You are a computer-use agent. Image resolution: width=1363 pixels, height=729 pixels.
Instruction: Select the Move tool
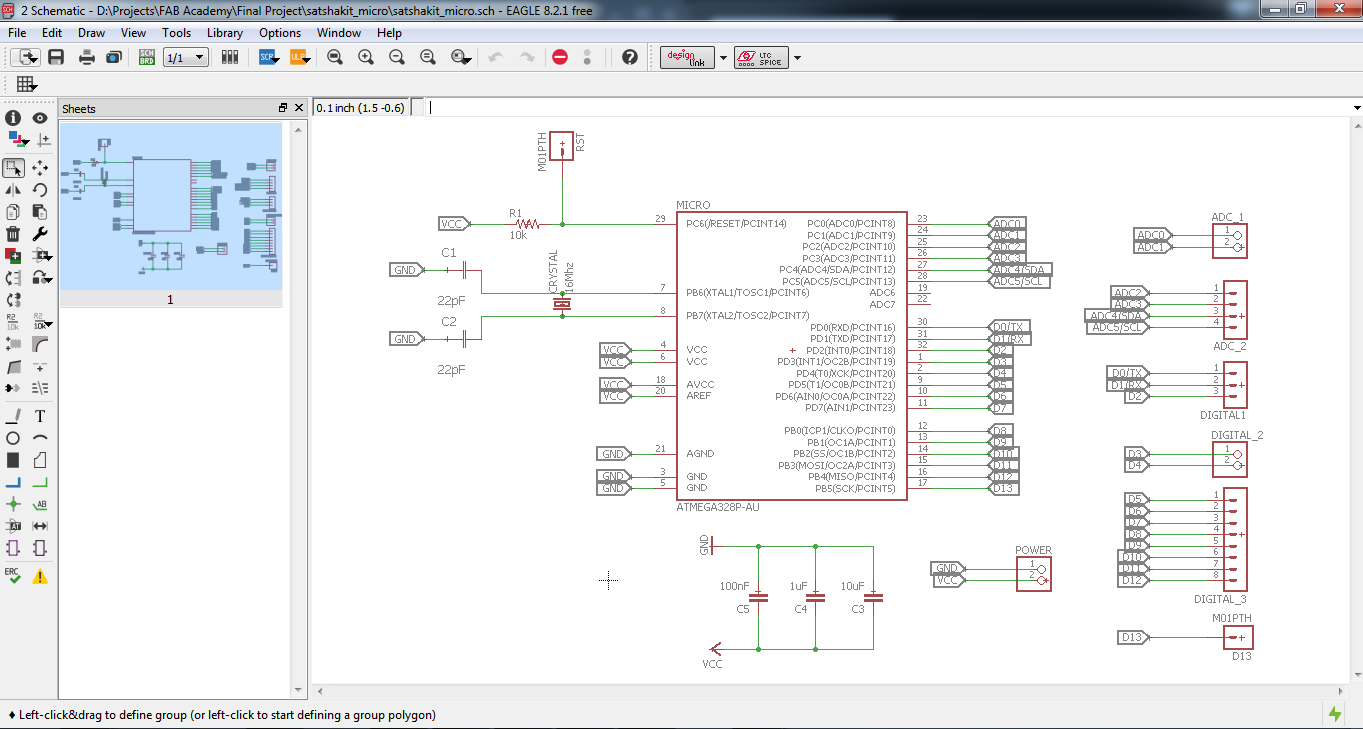pos(40,167)
